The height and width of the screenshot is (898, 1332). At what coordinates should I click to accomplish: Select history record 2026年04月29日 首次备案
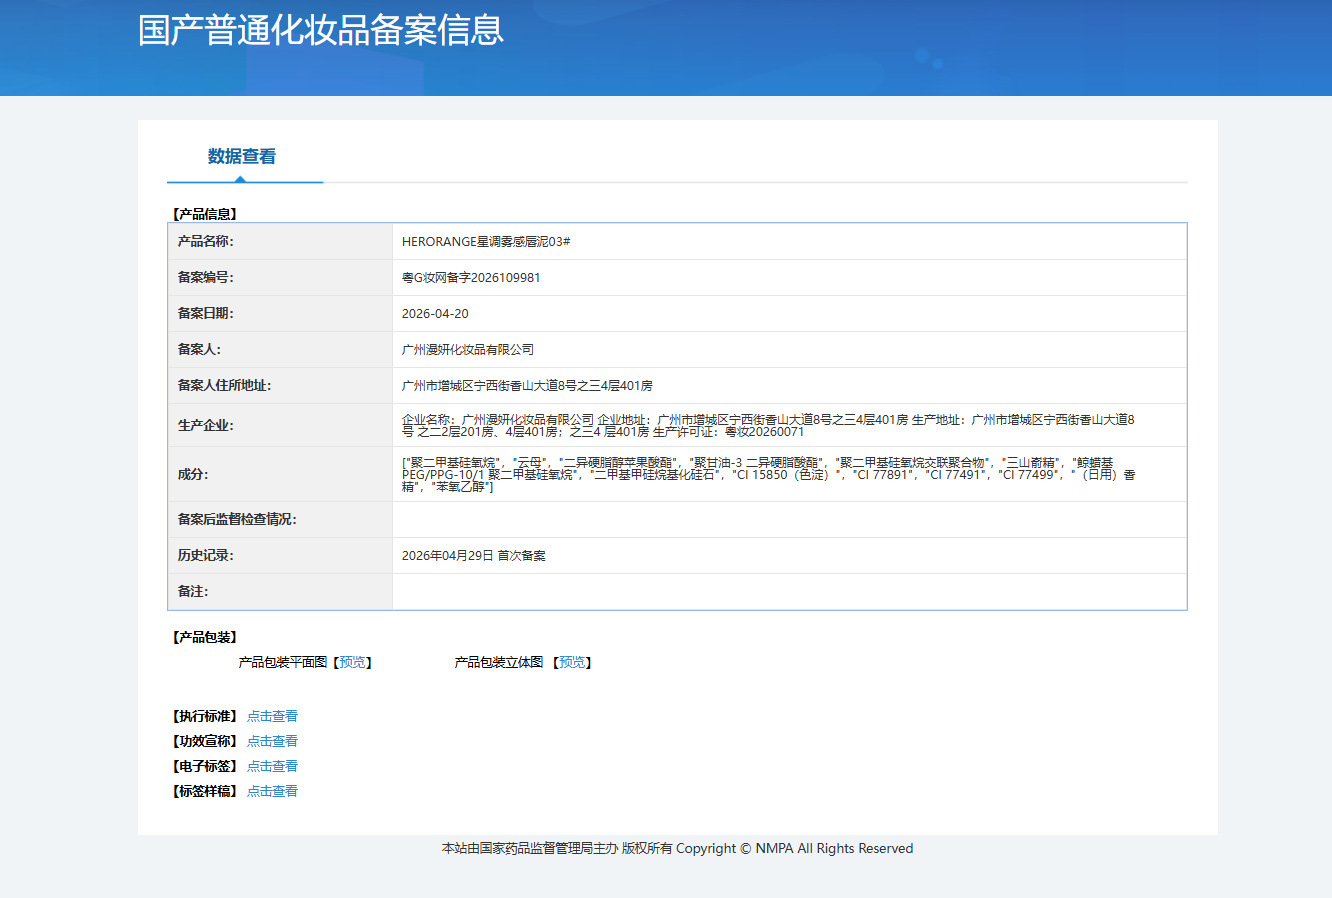(x=474, y=555)
